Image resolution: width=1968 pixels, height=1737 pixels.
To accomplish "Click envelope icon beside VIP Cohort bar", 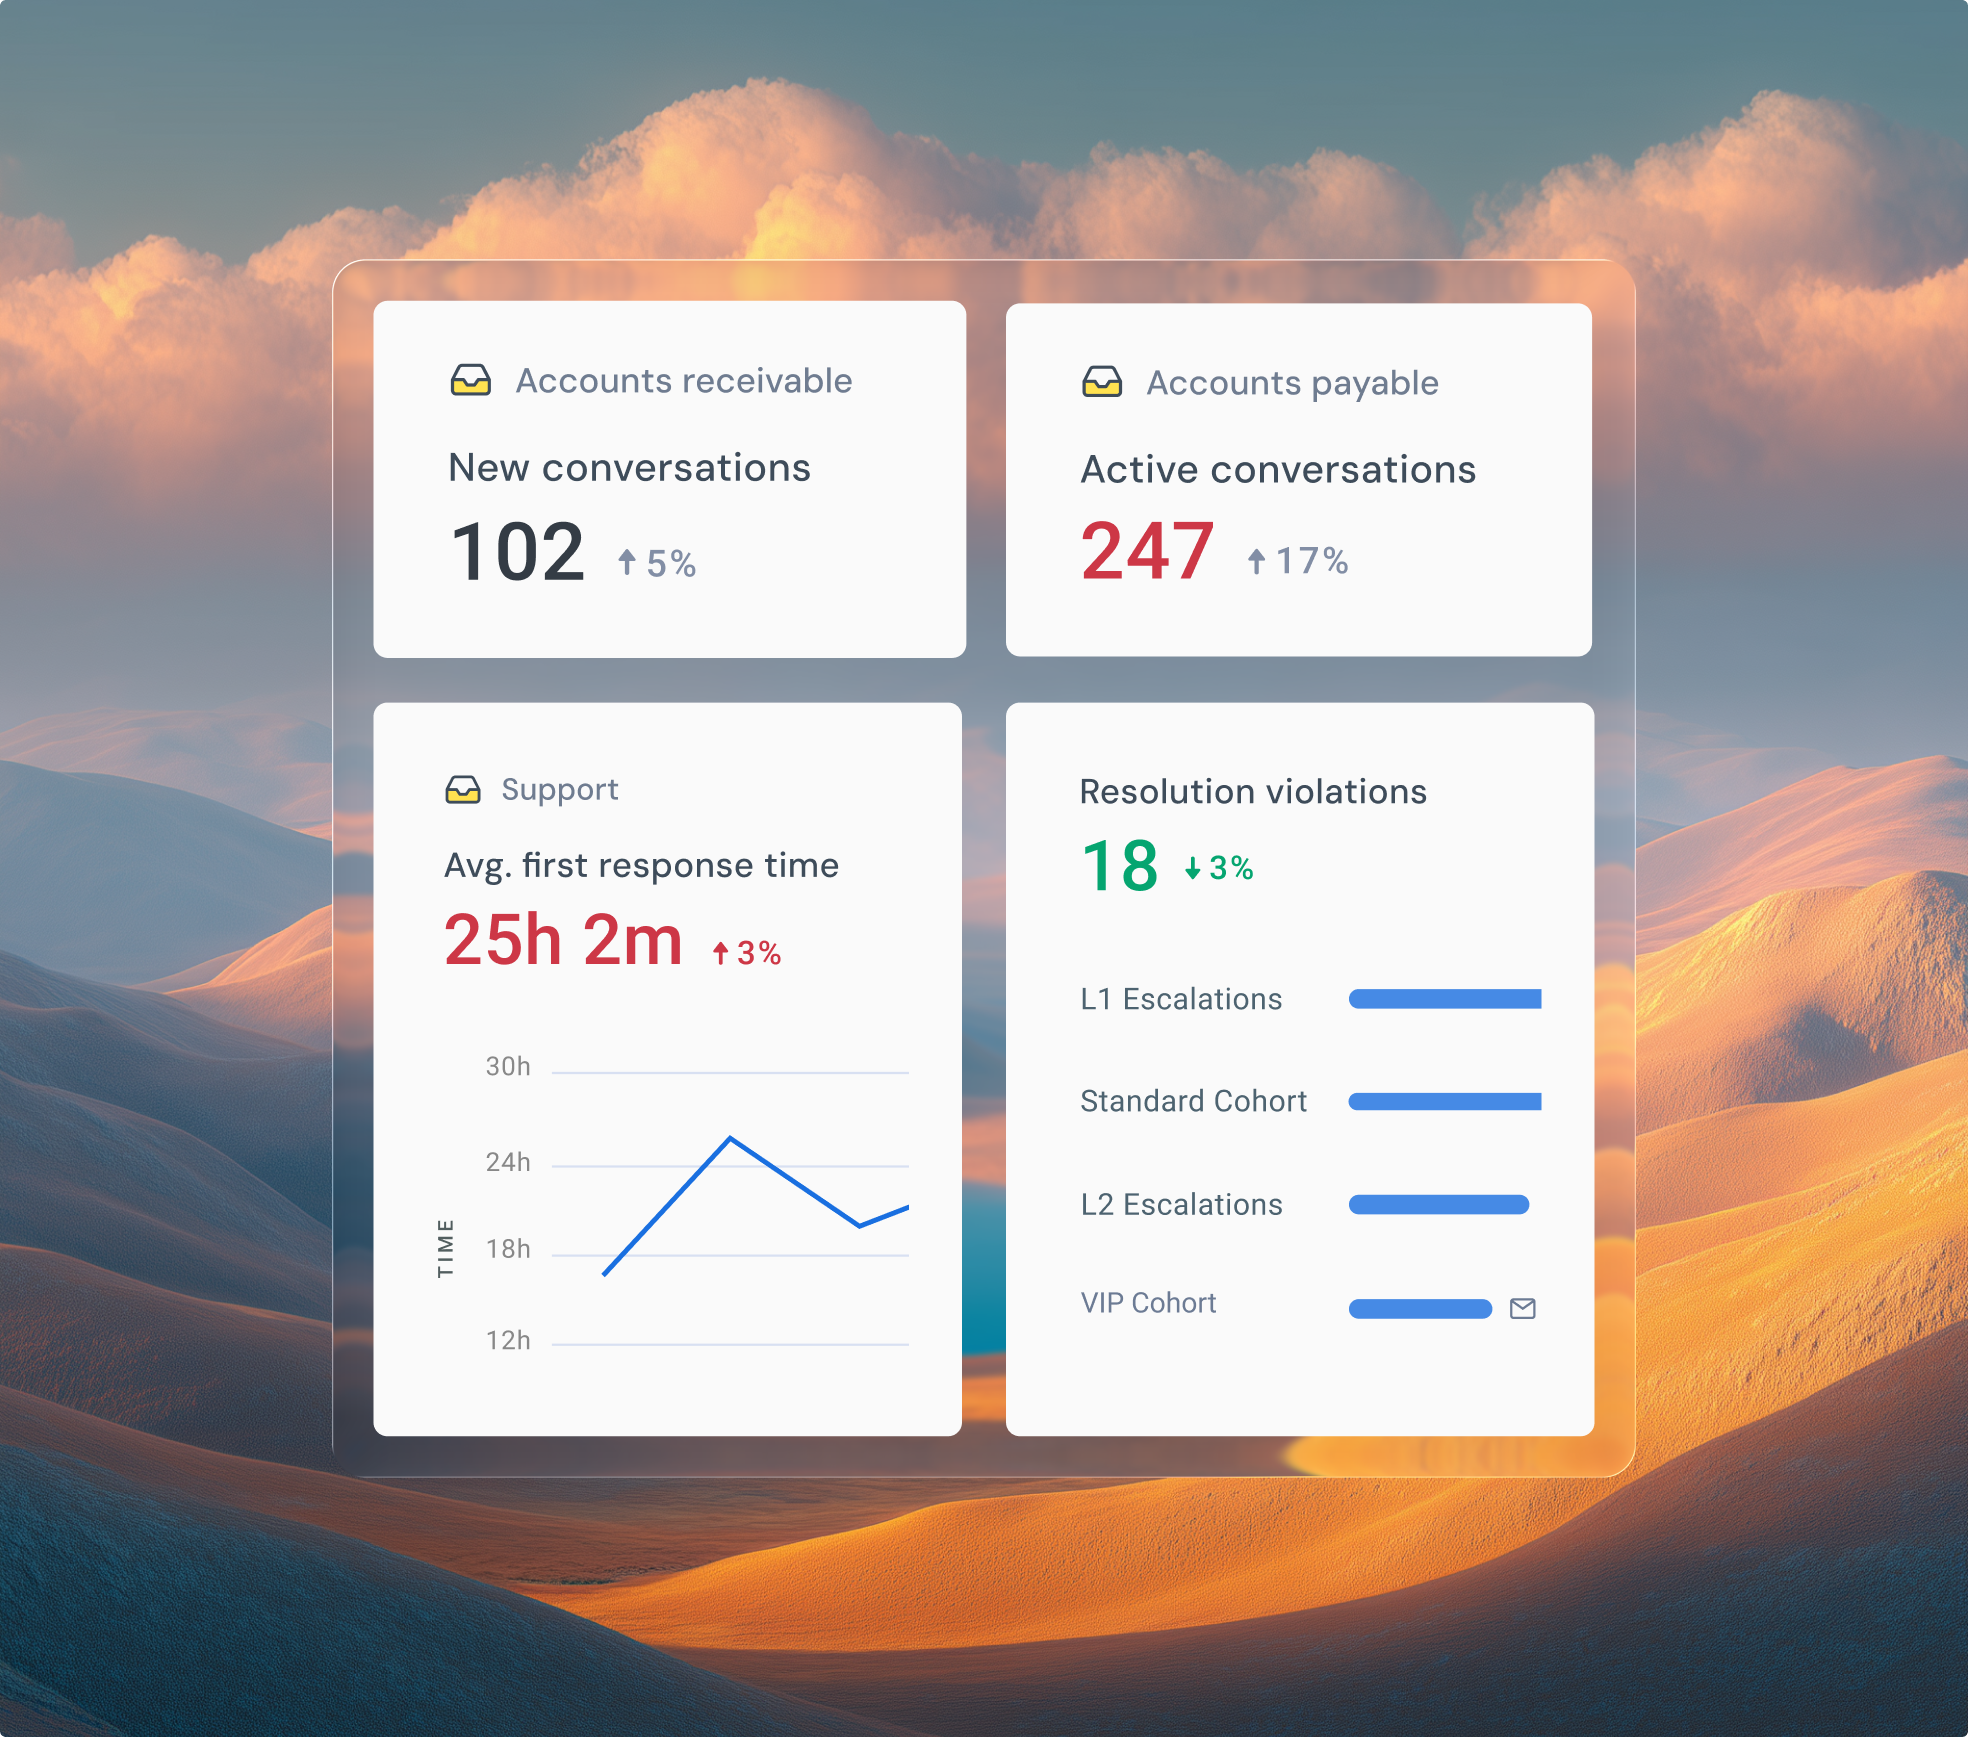I will [x=1522, y=1308].
